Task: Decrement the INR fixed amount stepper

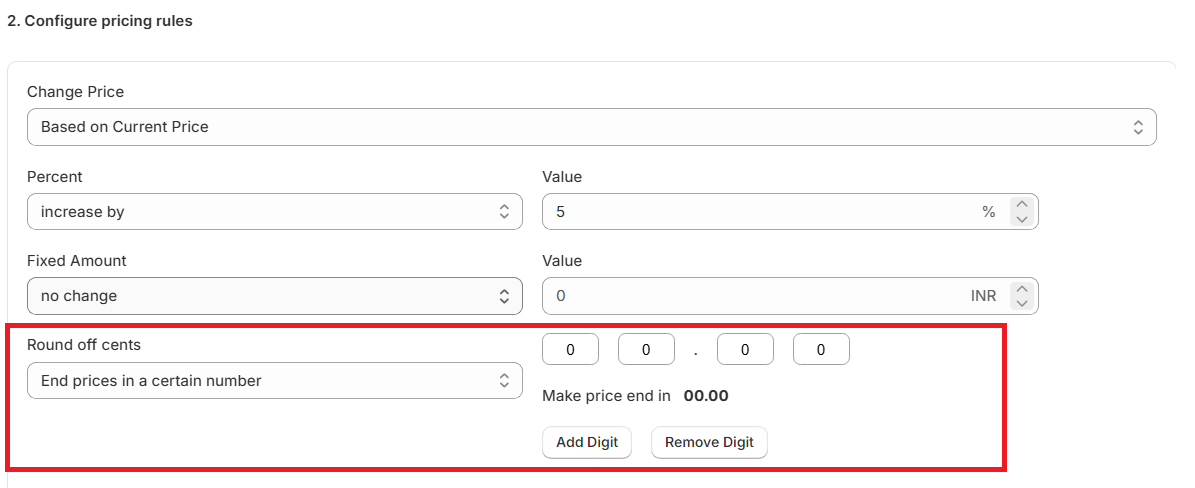Action: point(1022,303)
